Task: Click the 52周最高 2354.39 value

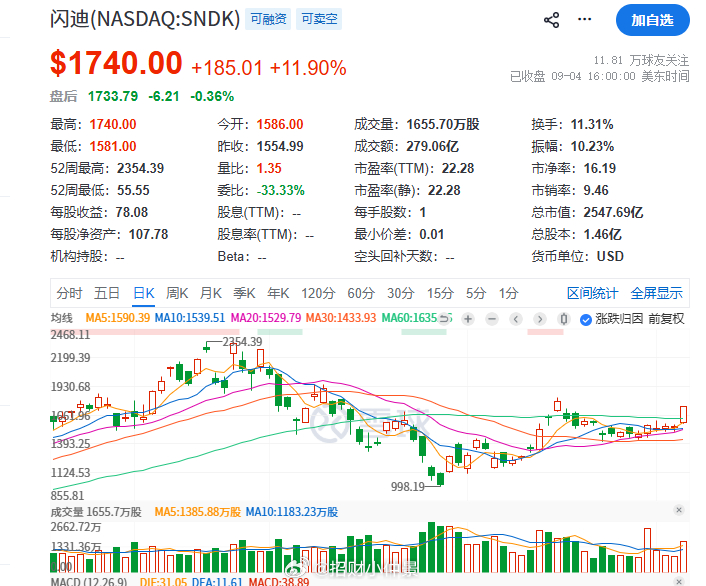Action: click(x=140, y=168)
